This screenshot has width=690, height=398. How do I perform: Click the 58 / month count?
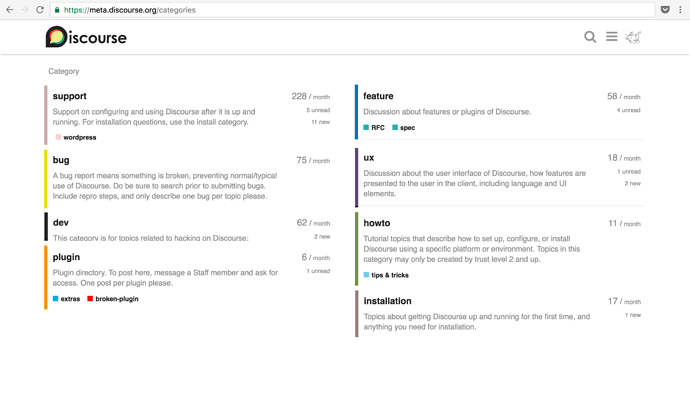624,96
